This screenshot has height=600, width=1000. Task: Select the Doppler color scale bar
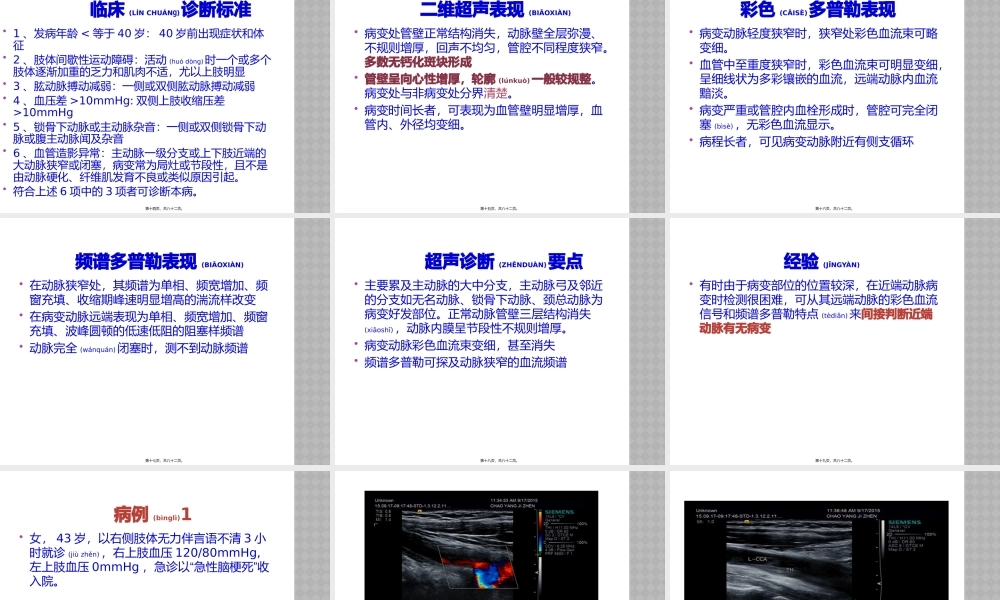click(540, 532)
